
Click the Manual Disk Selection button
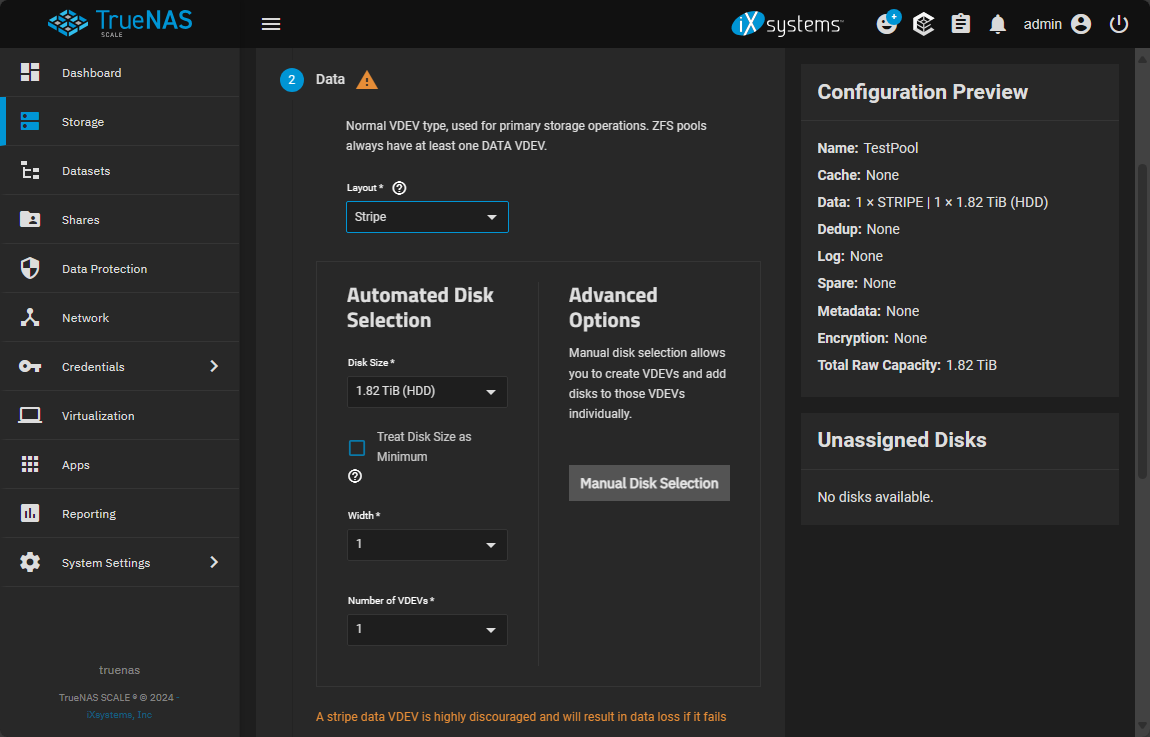649,483
